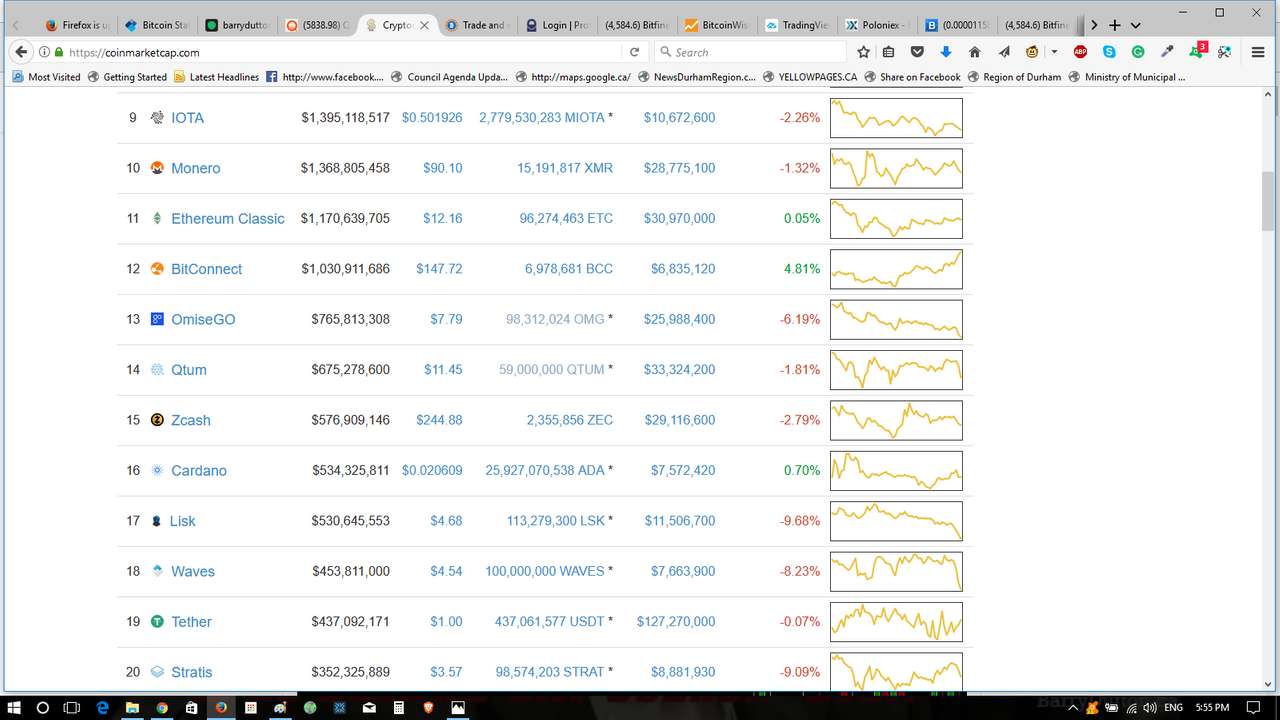1280x720 pixels.
Task: Show bookmarks library icon
Action: coord(889,52)
